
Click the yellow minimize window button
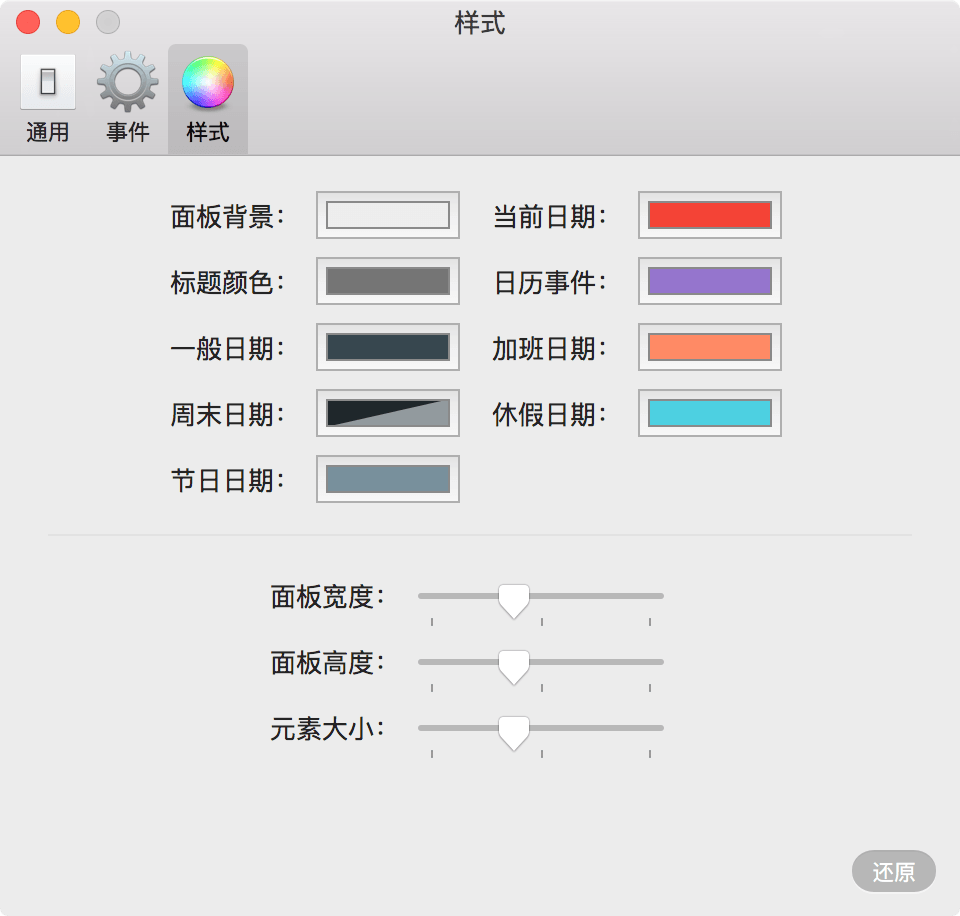pyautogui.click(x=68, y=23)
